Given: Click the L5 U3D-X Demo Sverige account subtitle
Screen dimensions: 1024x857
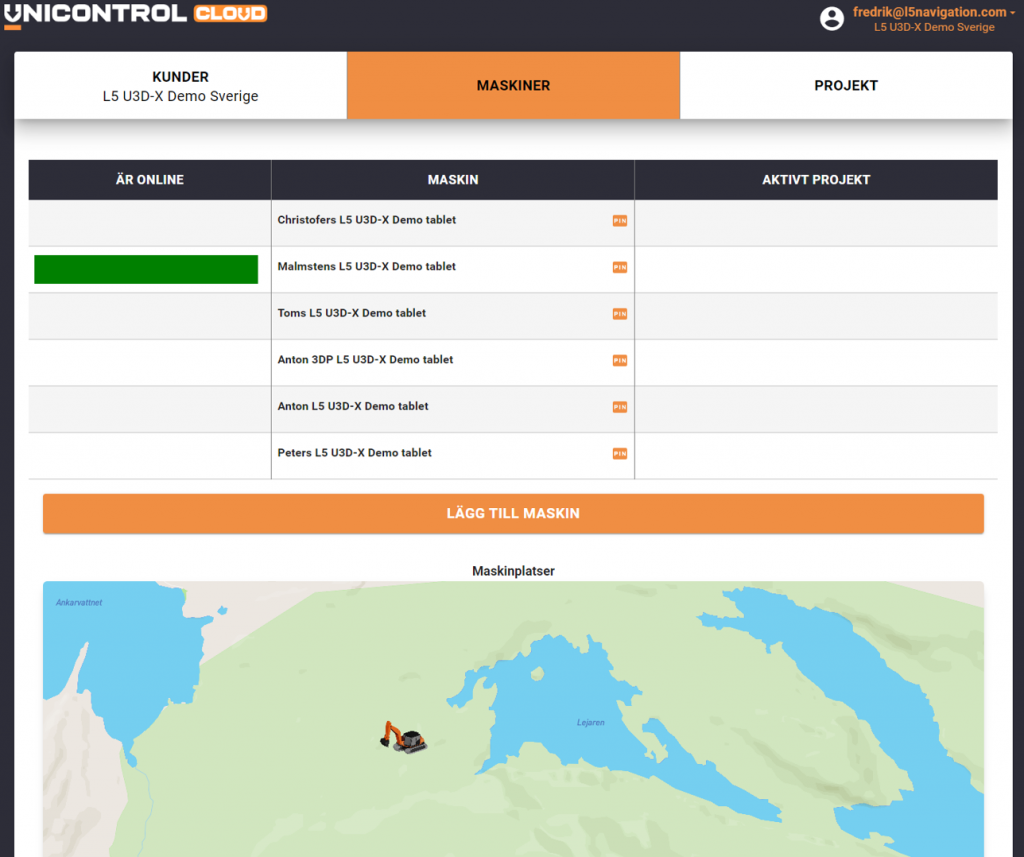Looking at the screenshot, I should [x=934, y=27].
